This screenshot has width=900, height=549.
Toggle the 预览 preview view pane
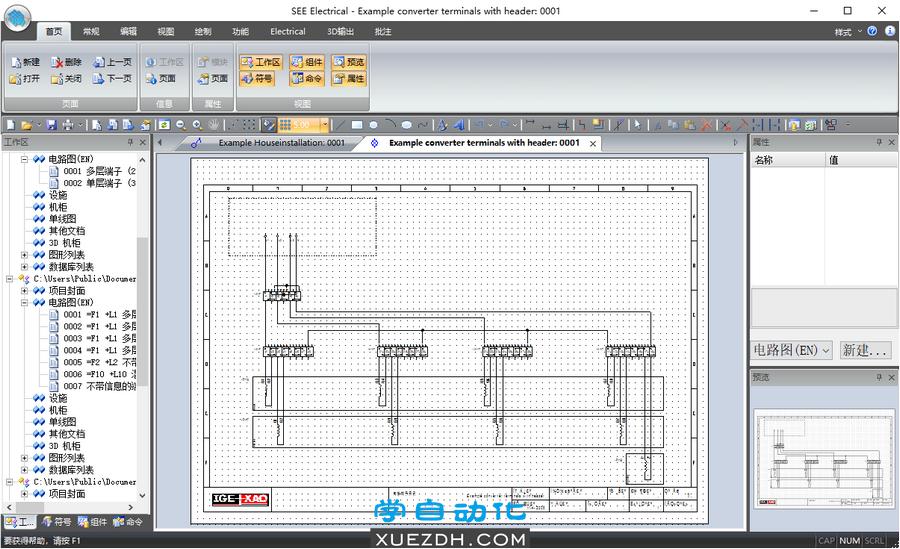[x=348, y=61]
